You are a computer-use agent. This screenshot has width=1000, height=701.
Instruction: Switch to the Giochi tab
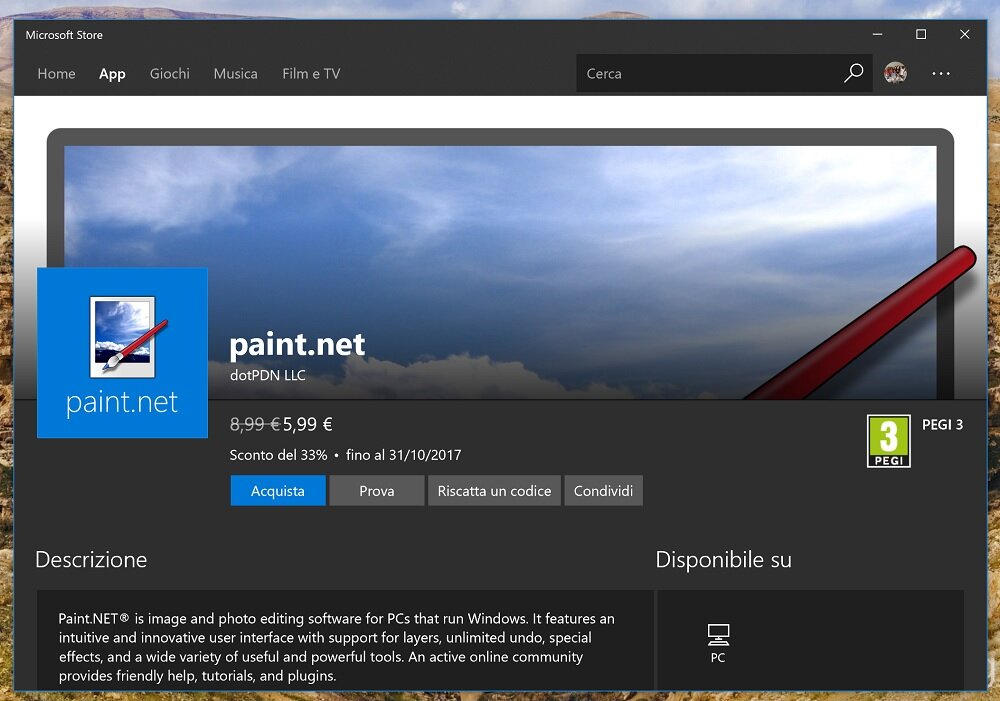[x=169, y=73]
